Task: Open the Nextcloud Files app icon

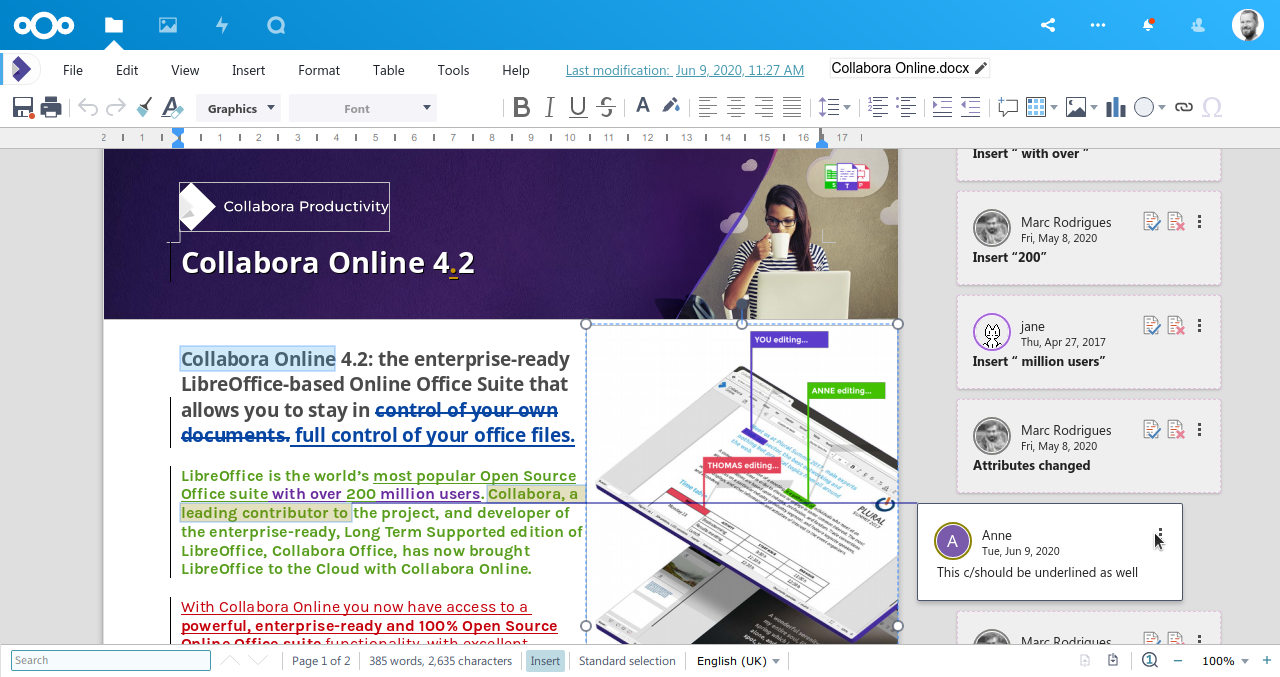Action: pyautogui.click(x=114, y=25)
